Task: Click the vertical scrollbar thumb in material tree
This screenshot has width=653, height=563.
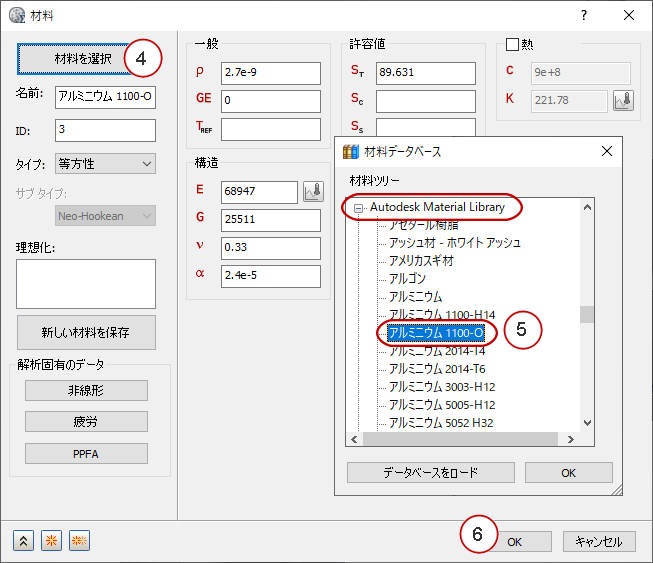Action: tap(587, 314)
